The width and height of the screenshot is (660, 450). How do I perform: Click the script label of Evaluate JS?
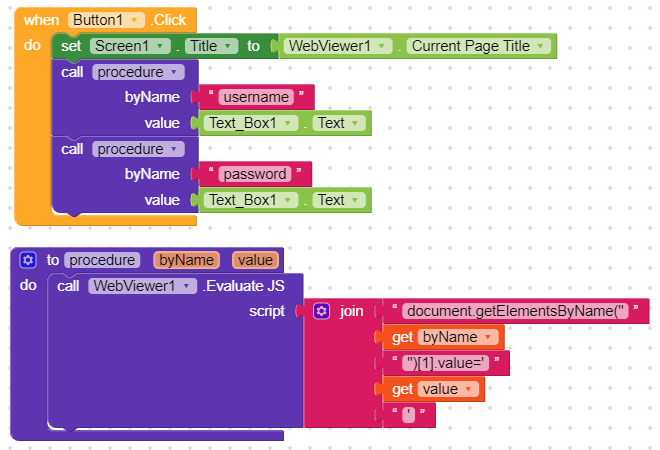pos(267,311)
